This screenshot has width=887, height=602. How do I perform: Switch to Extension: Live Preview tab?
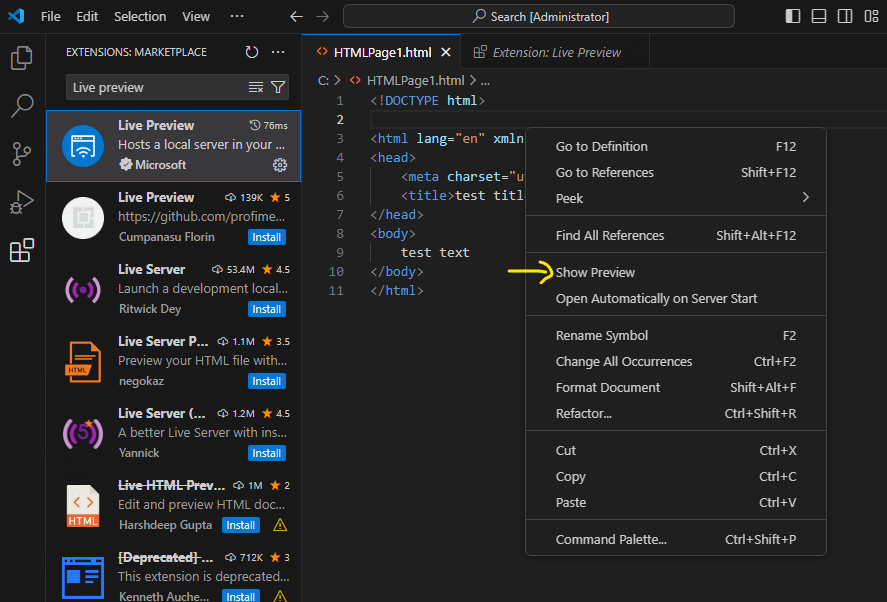tap(556, 52)
